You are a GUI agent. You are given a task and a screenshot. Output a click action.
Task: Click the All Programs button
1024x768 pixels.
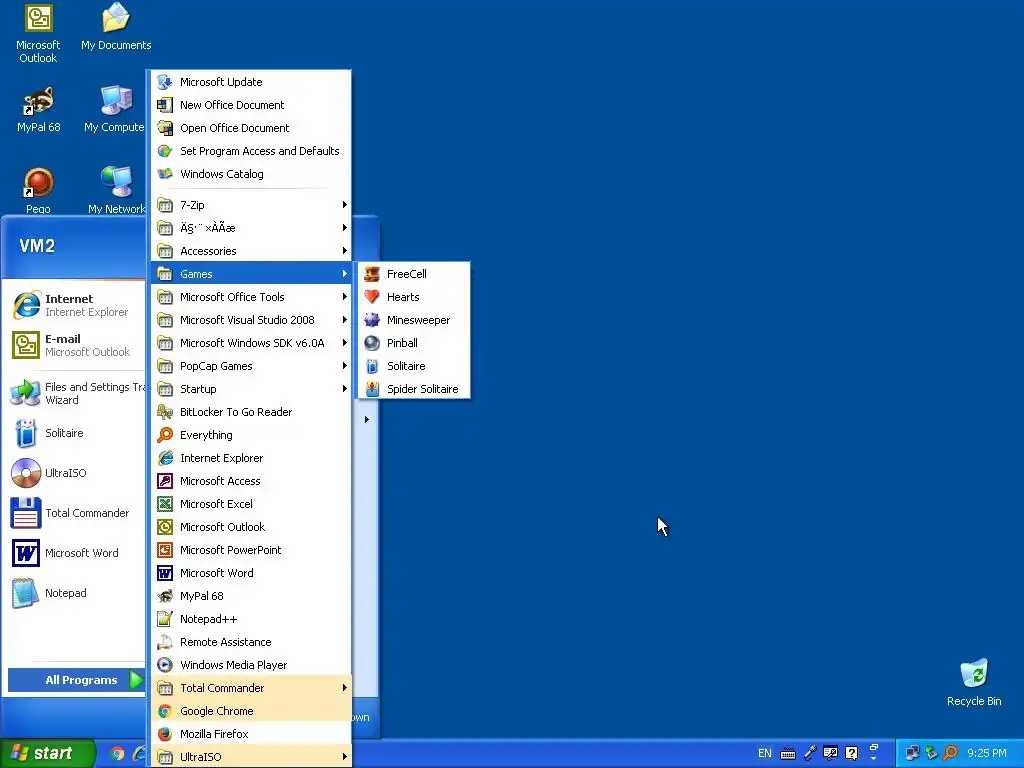76,680
